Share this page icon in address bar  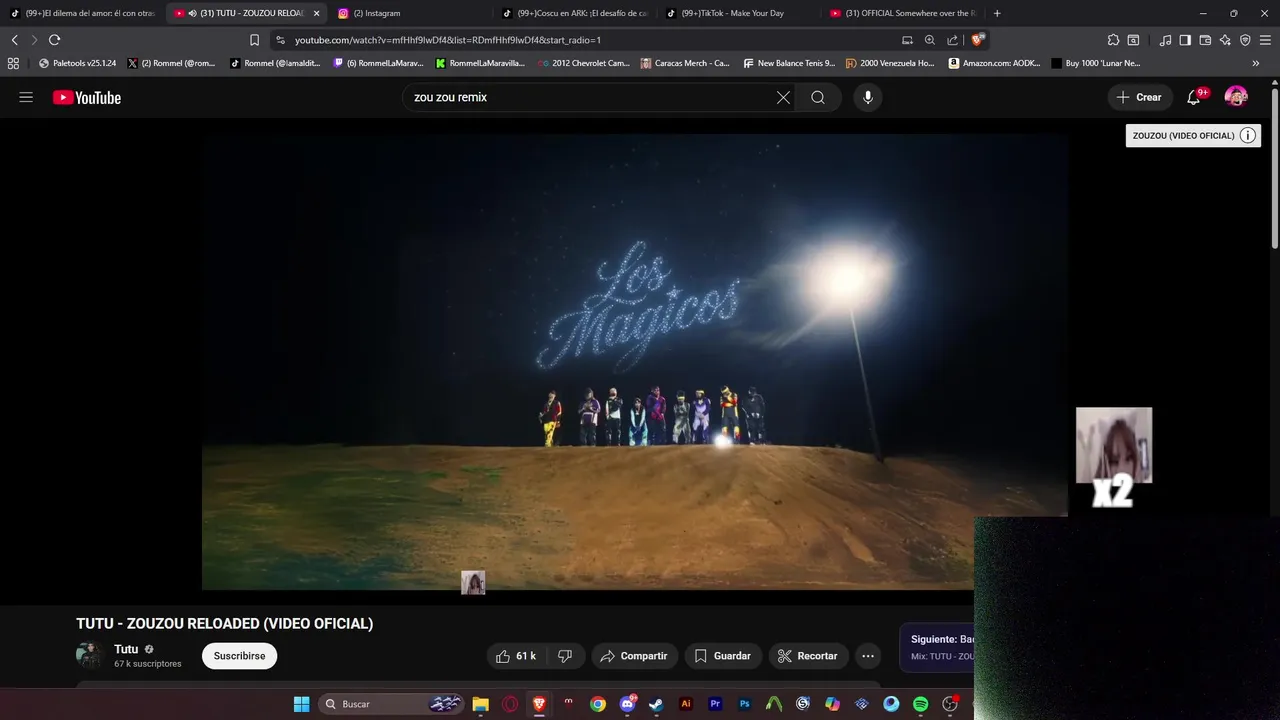[x=952, y=40]
